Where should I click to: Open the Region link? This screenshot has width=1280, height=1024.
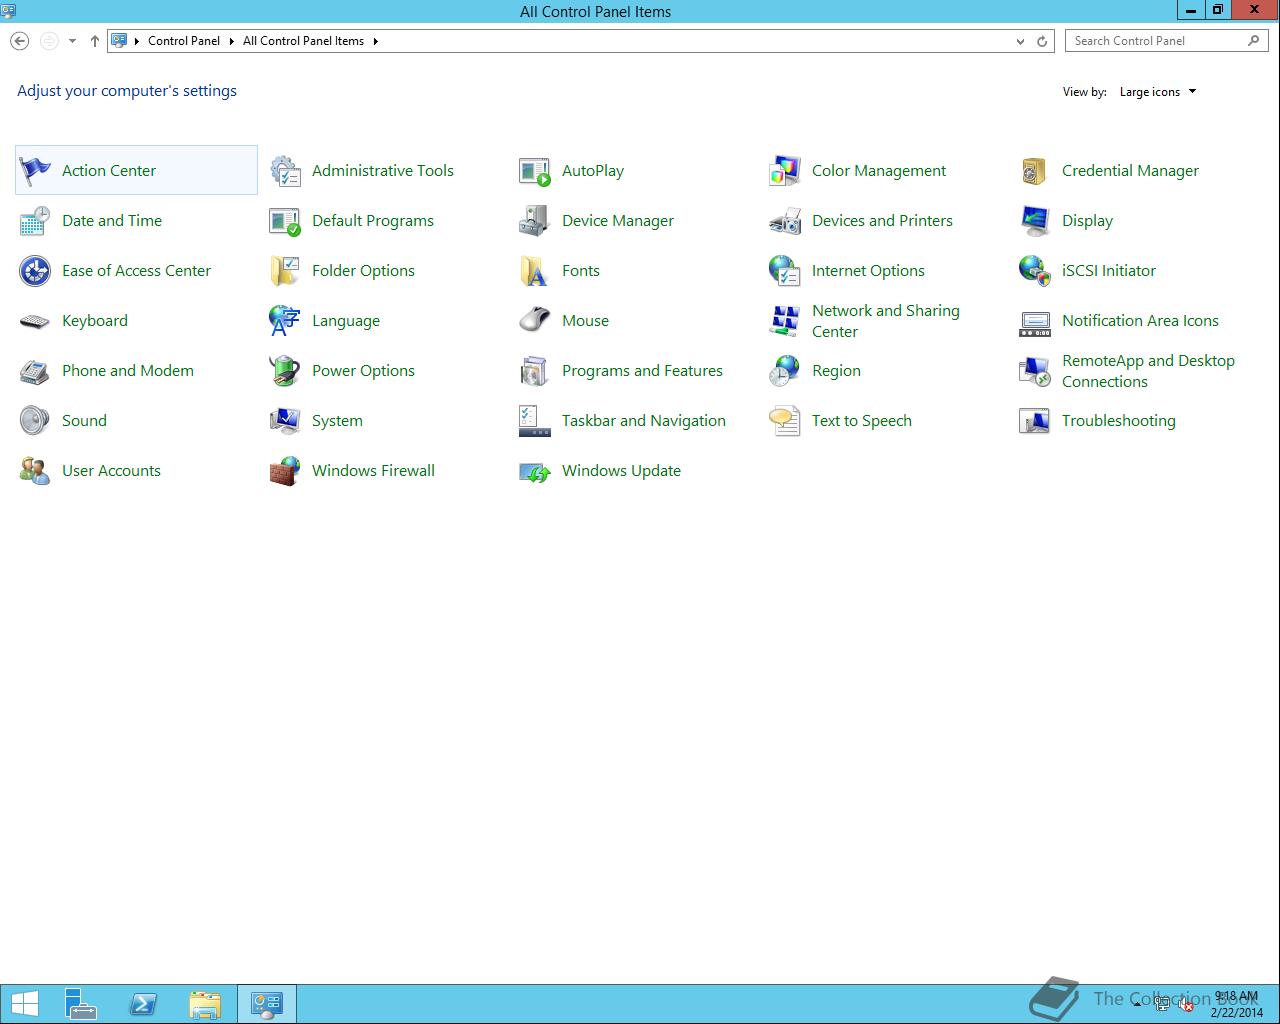point(836,371)
